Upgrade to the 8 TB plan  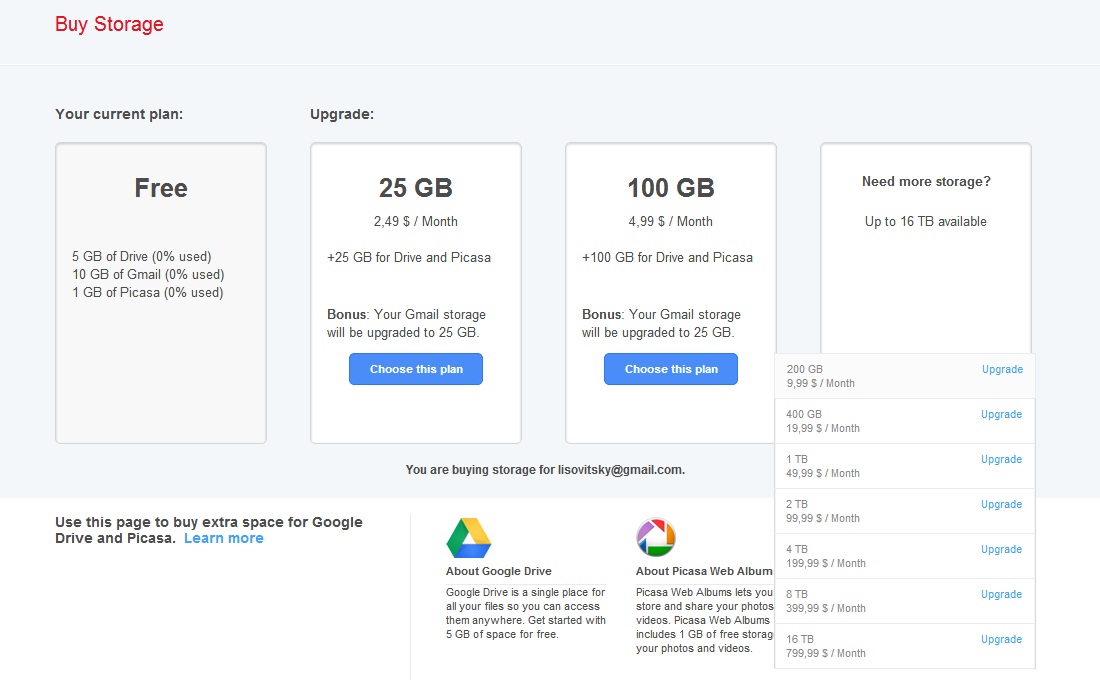click(1001, 594)
